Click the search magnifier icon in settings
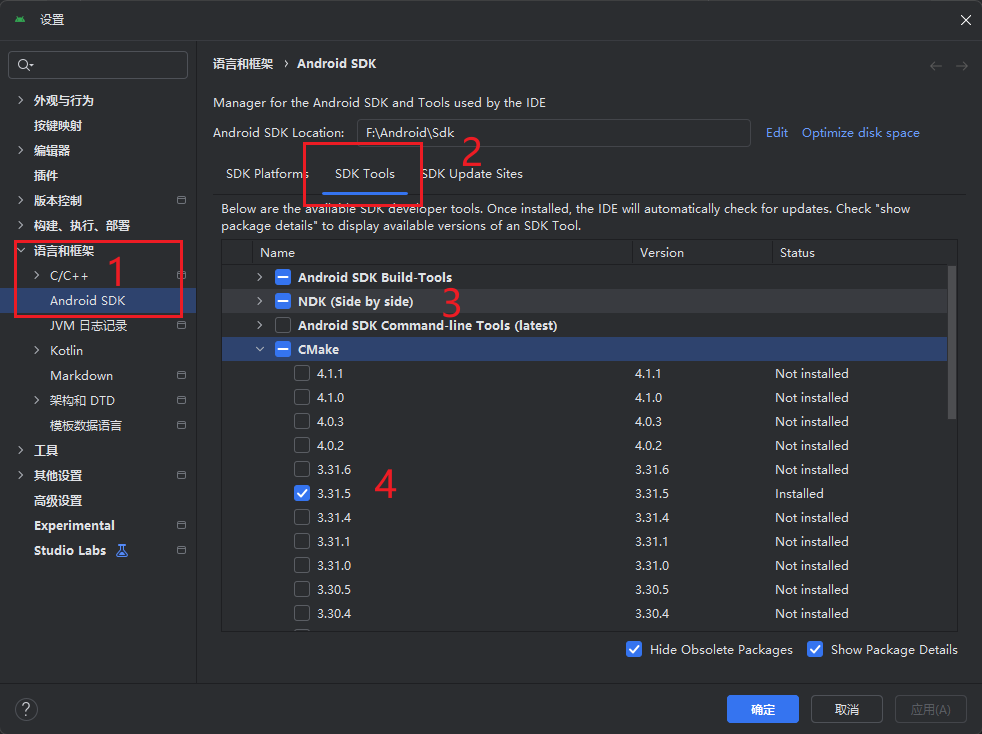This screenshot has width=982, height=734. (25, 65)
